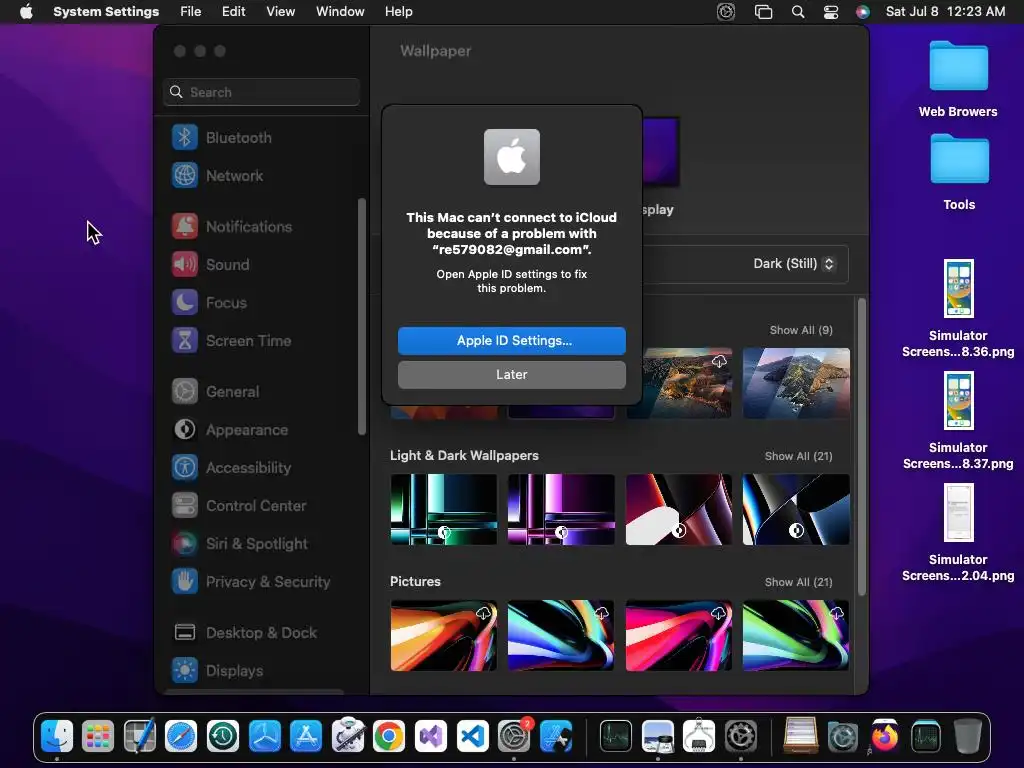Launch Automator from the Dock
The height and width of the screenshot is (768, 1024).
tap(347, 736)
